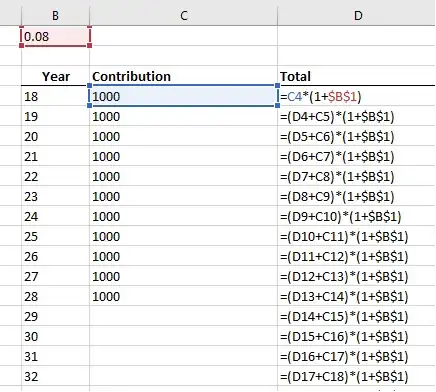Image resolution: width=436 pixels, height=392 pixels.
Task: Click the Year header cell
Action: (55, 76)
